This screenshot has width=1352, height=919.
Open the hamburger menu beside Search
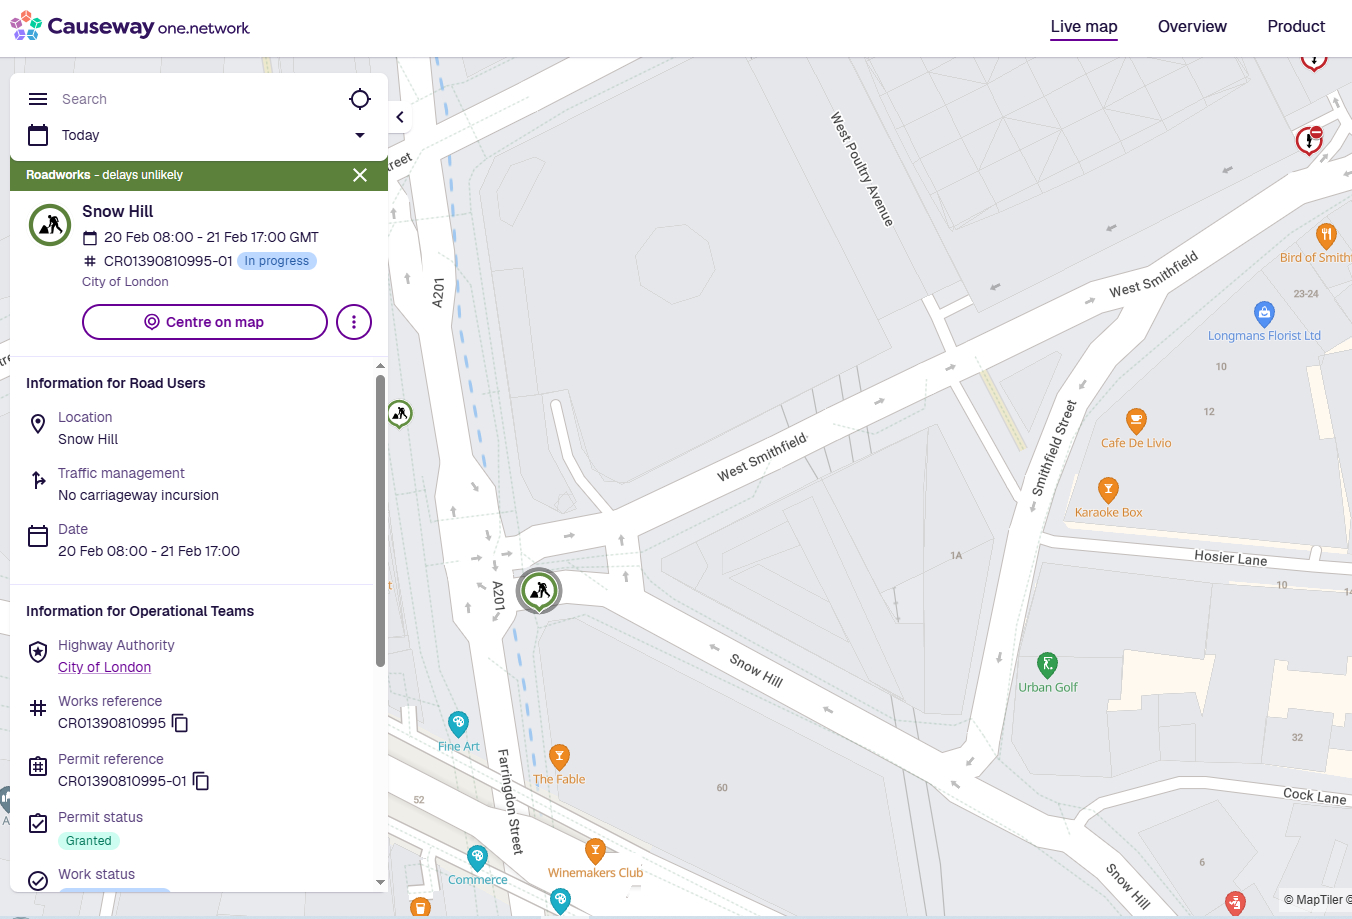[38, 99]
